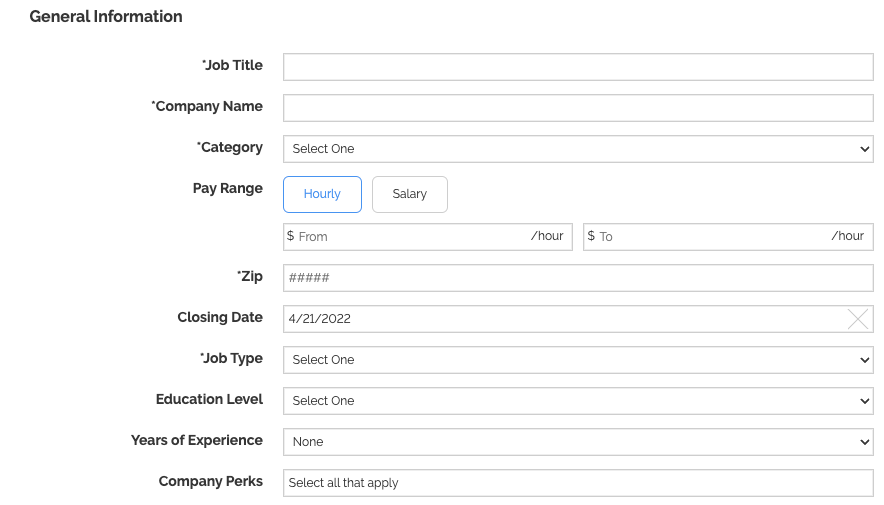The height and width of the screenshot is (505, 884).
Task: Click the Education Level chevron arrow
Action: [864, 401]
